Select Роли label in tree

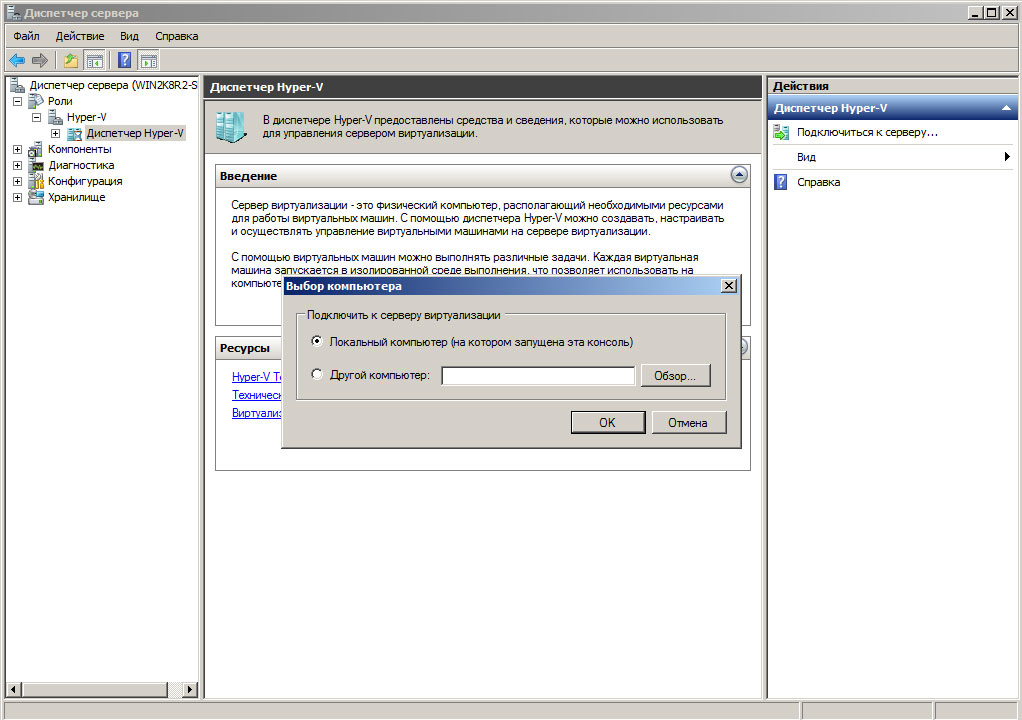[x=60, y=101]
